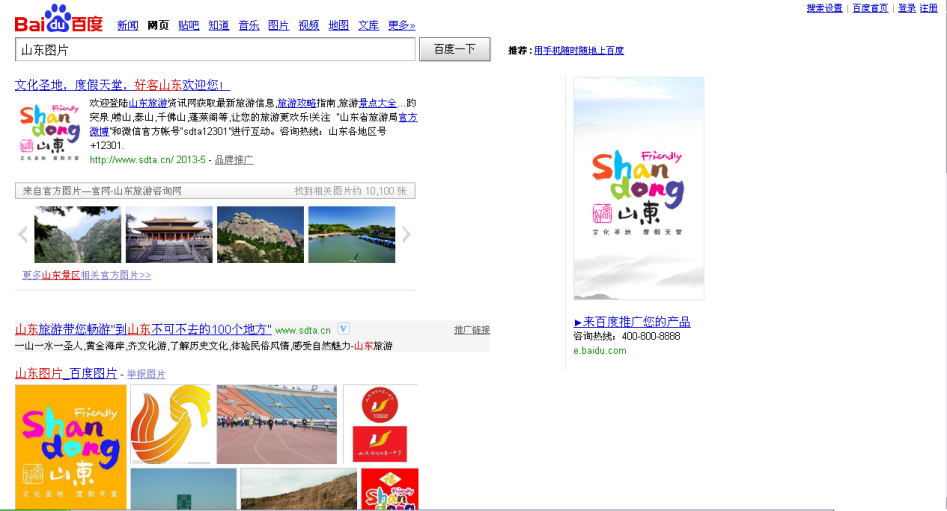The width and height of the screenshot is (947, 511).
Task: Focus the search box containing 山东图片
Action: [215, 50]
